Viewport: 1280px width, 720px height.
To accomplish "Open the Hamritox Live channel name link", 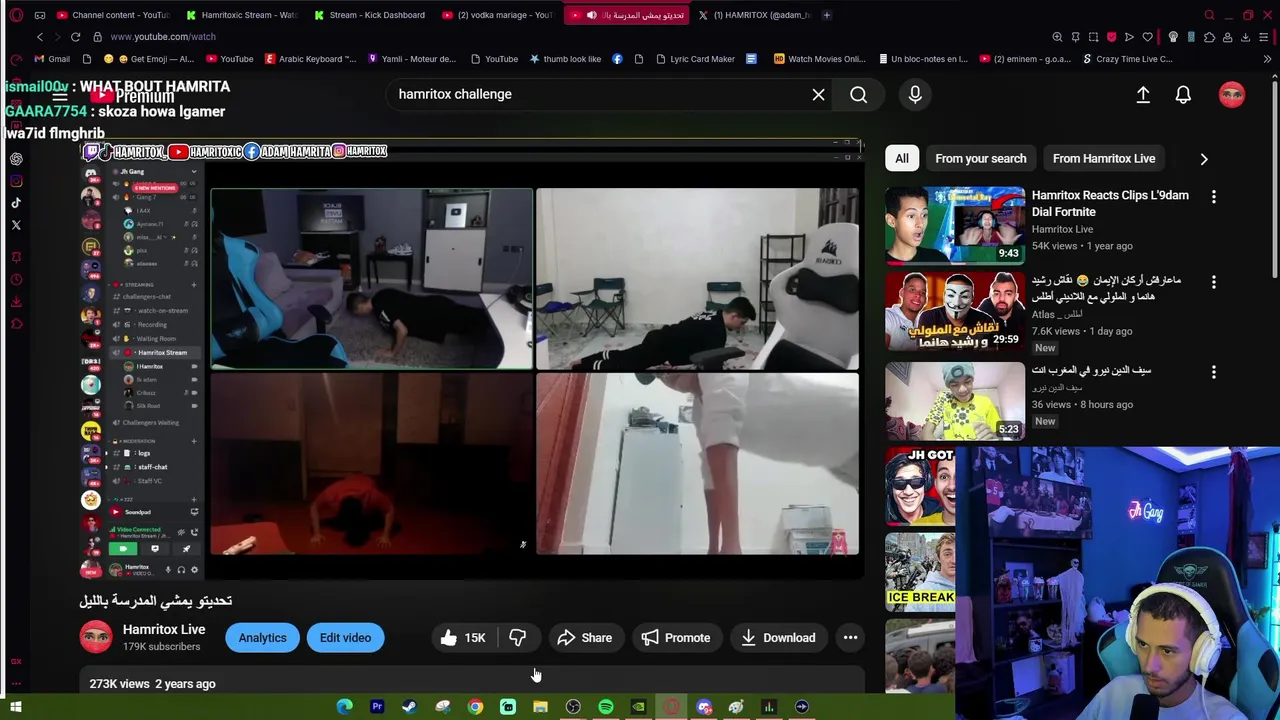I will click(x=164, y=630).
